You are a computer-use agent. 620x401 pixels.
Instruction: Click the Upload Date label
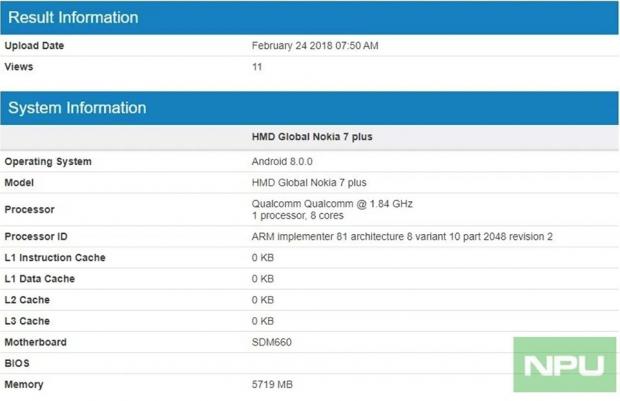point(34,46)
